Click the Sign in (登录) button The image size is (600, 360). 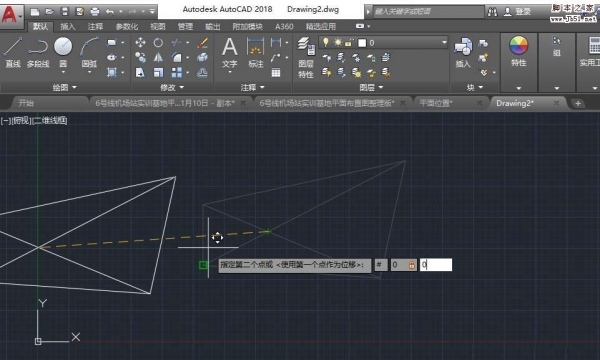(517, 12)
